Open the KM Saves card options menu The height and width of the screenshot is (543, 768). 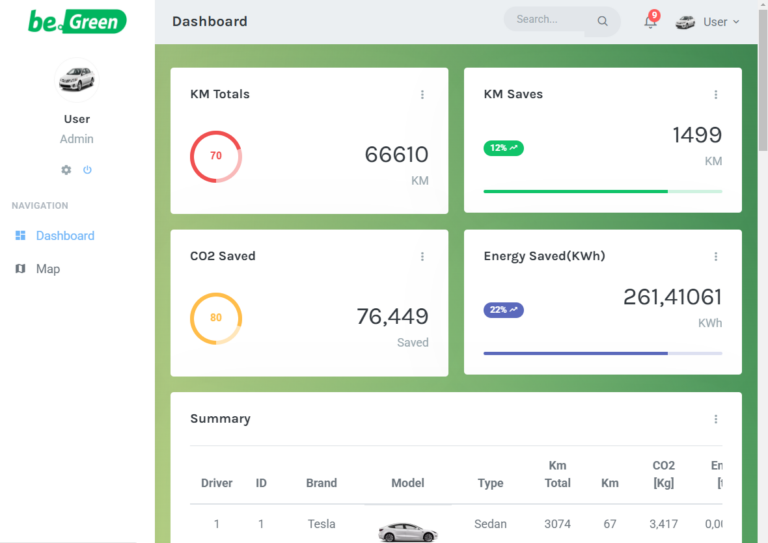point(716,94)
